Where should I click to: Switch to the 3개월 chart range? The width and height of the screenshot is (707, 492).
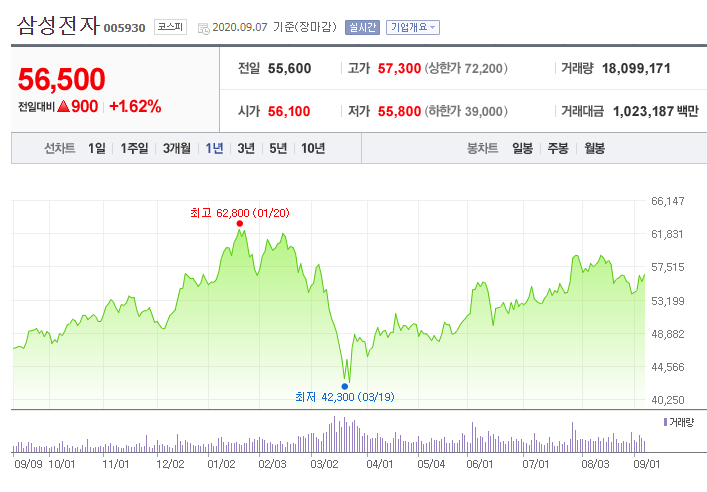[177, 148]
